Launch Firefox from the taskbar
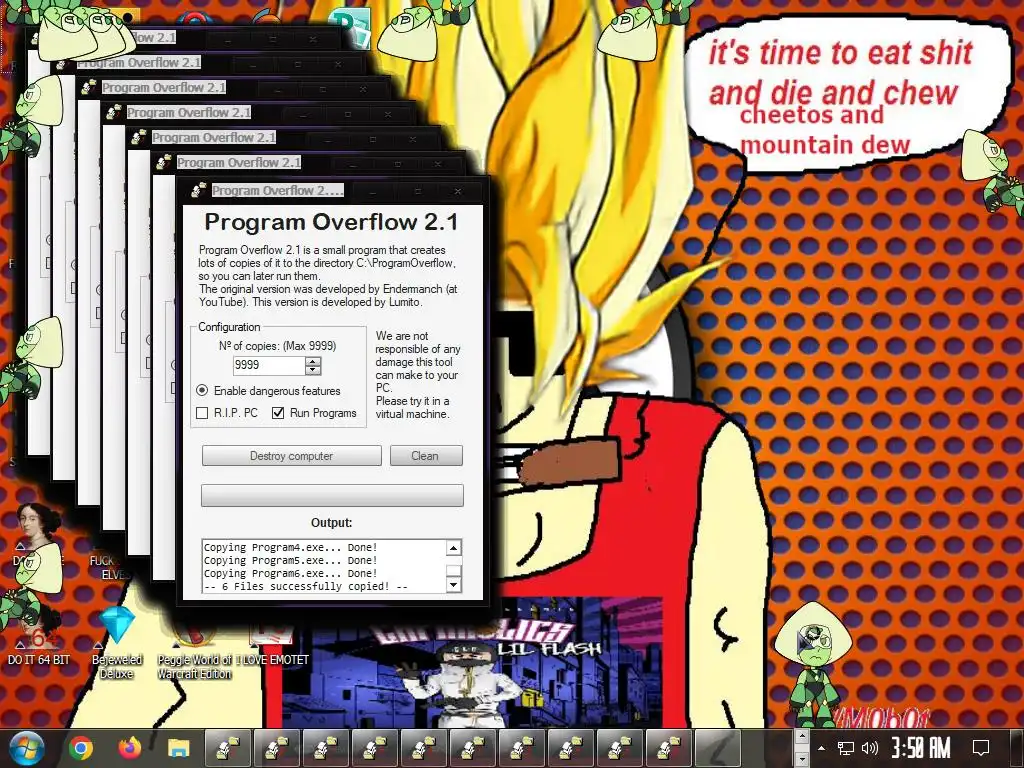This screenshot has width=1024, height=768. (x=130, y=748)
